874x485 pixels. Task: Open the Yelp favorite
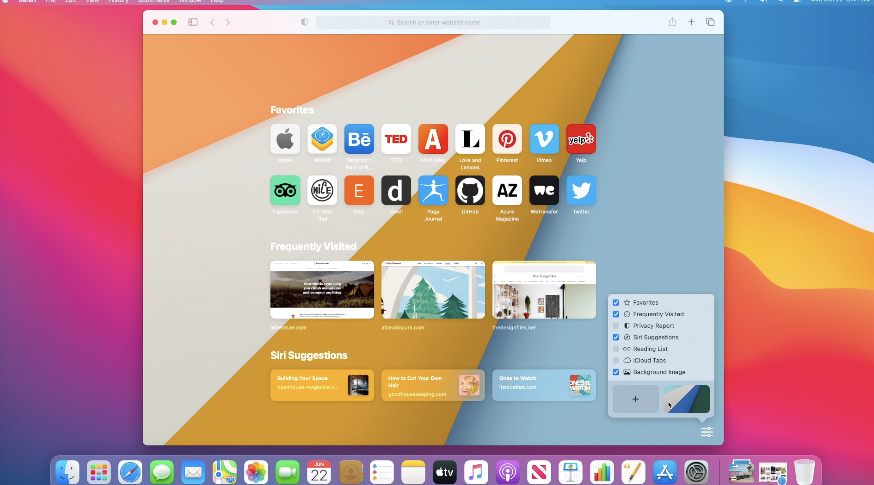(581, 139)
